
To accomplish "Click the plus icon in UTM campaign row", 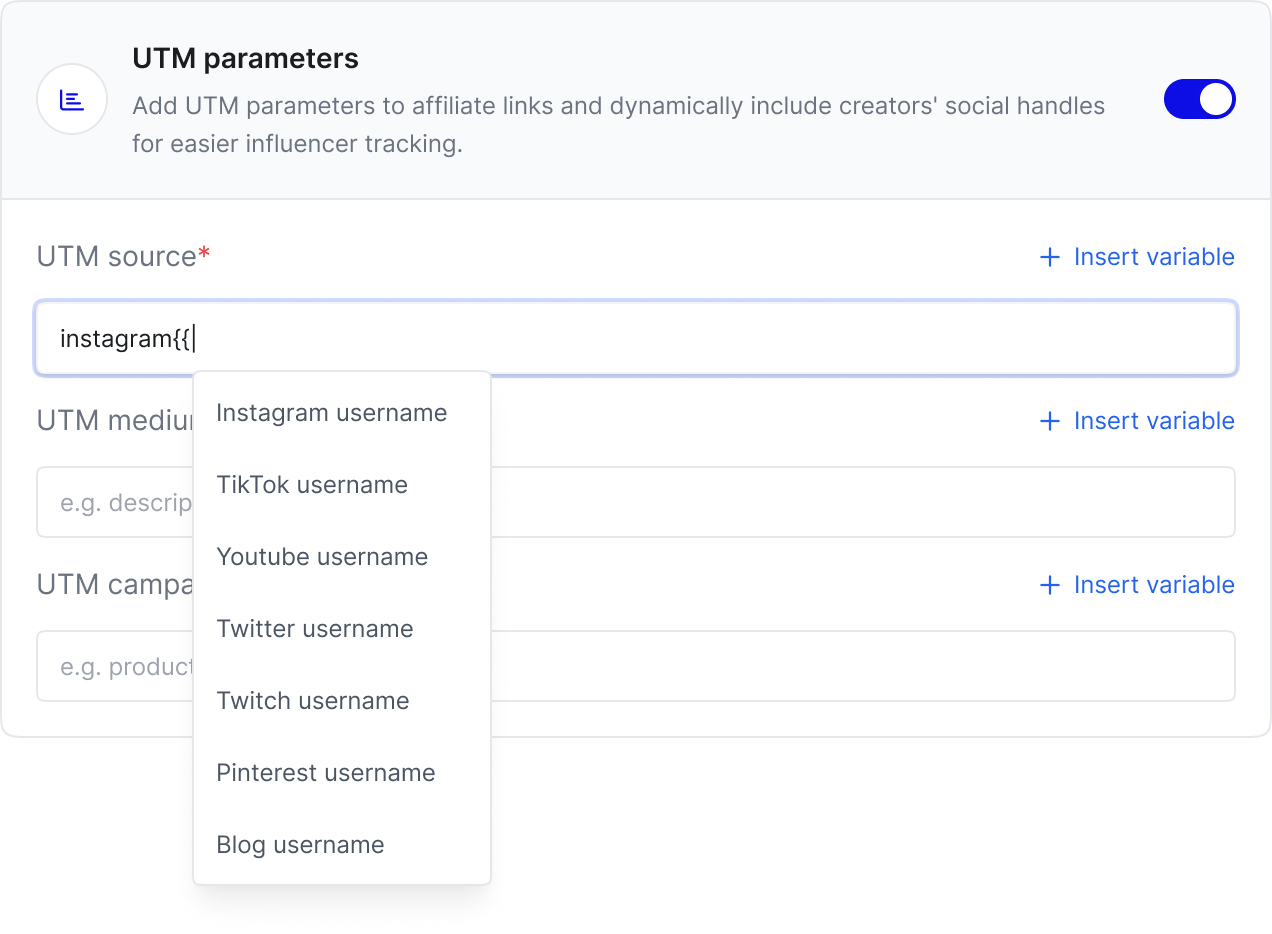I will pos(1049,585).
